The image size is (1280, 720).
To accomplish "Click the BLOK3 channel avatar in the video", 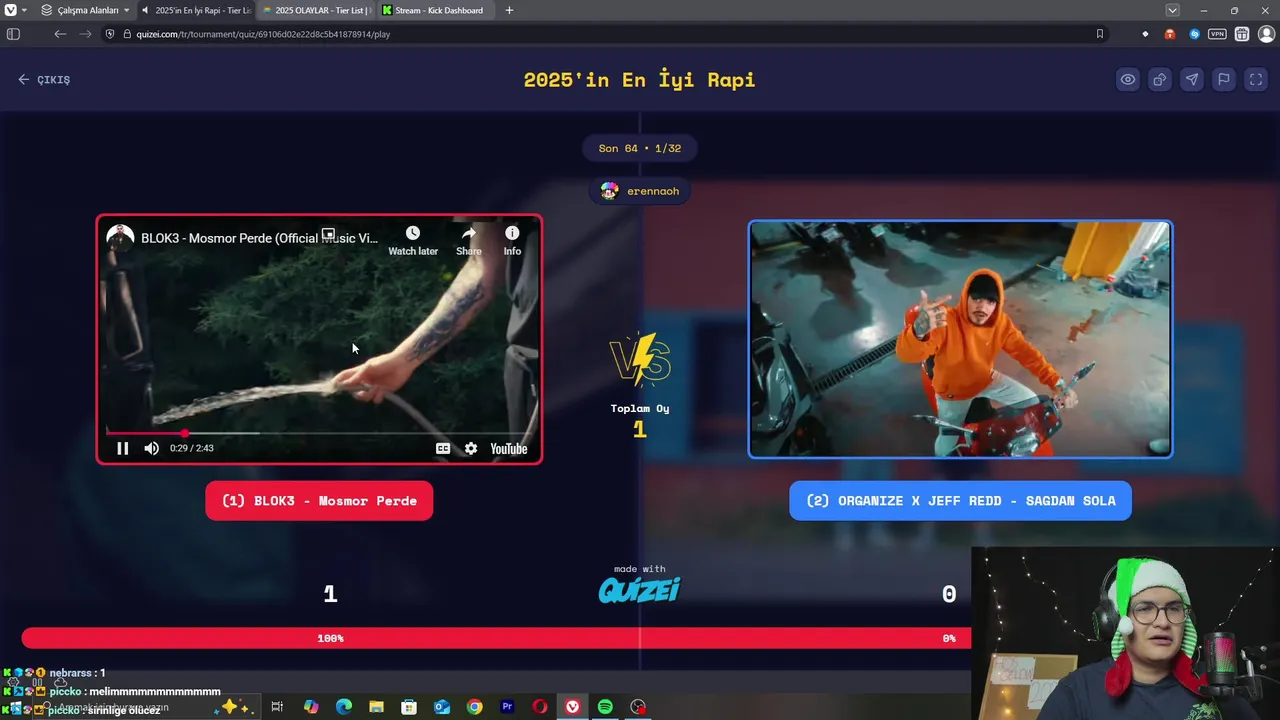I will 120,238.
